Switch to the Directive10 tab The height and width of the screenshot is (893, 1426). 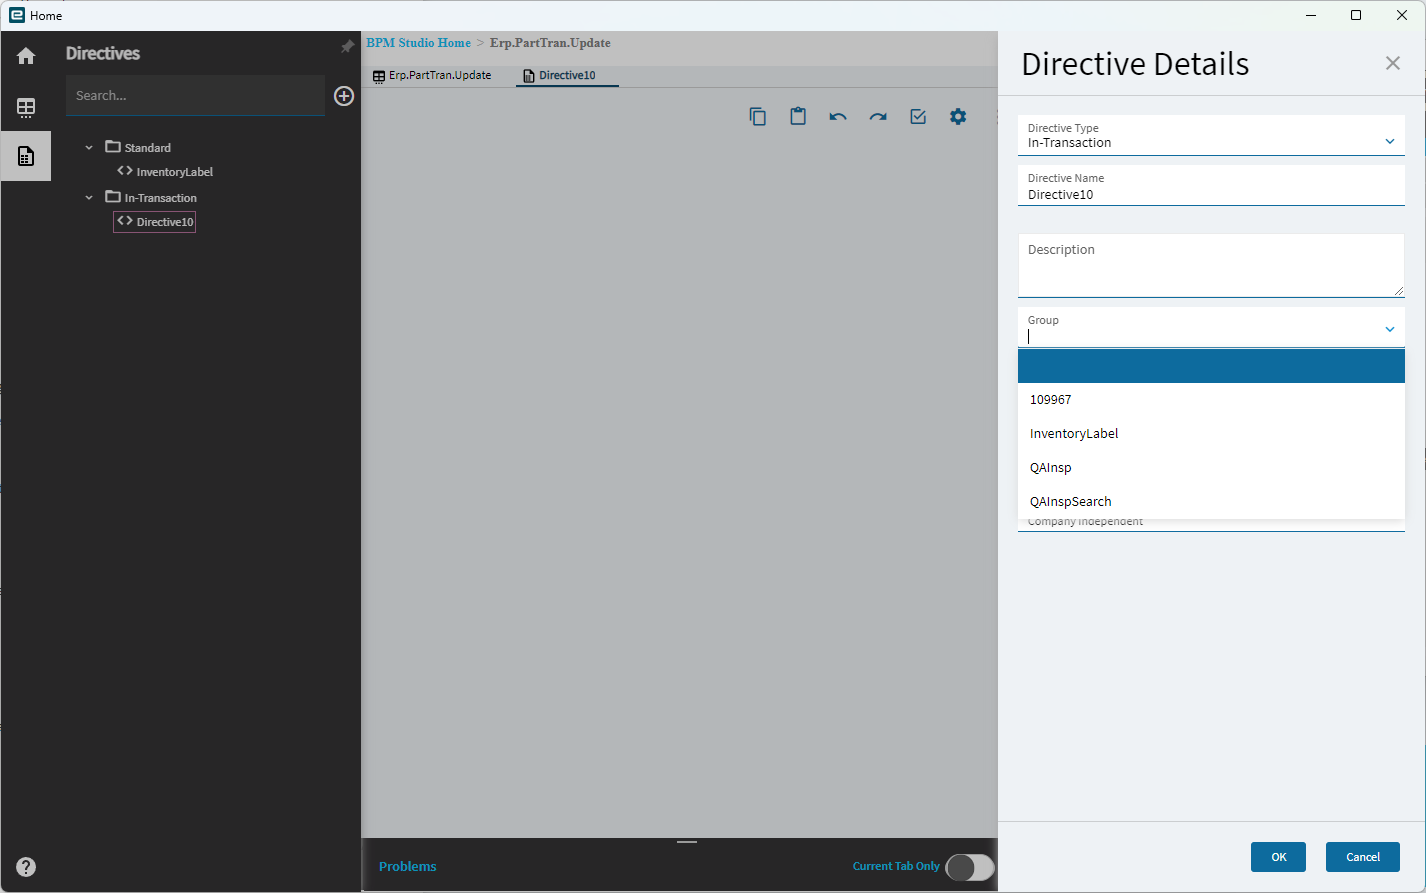point(566,75)
